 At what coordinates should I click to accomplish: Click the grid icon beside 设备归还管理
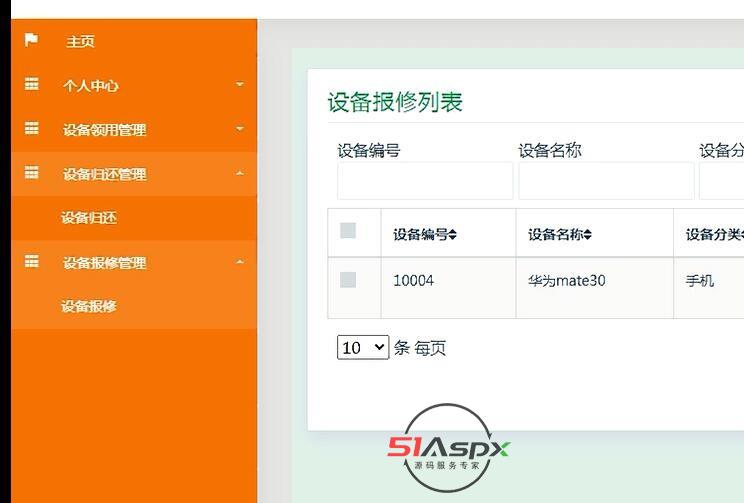31,172
